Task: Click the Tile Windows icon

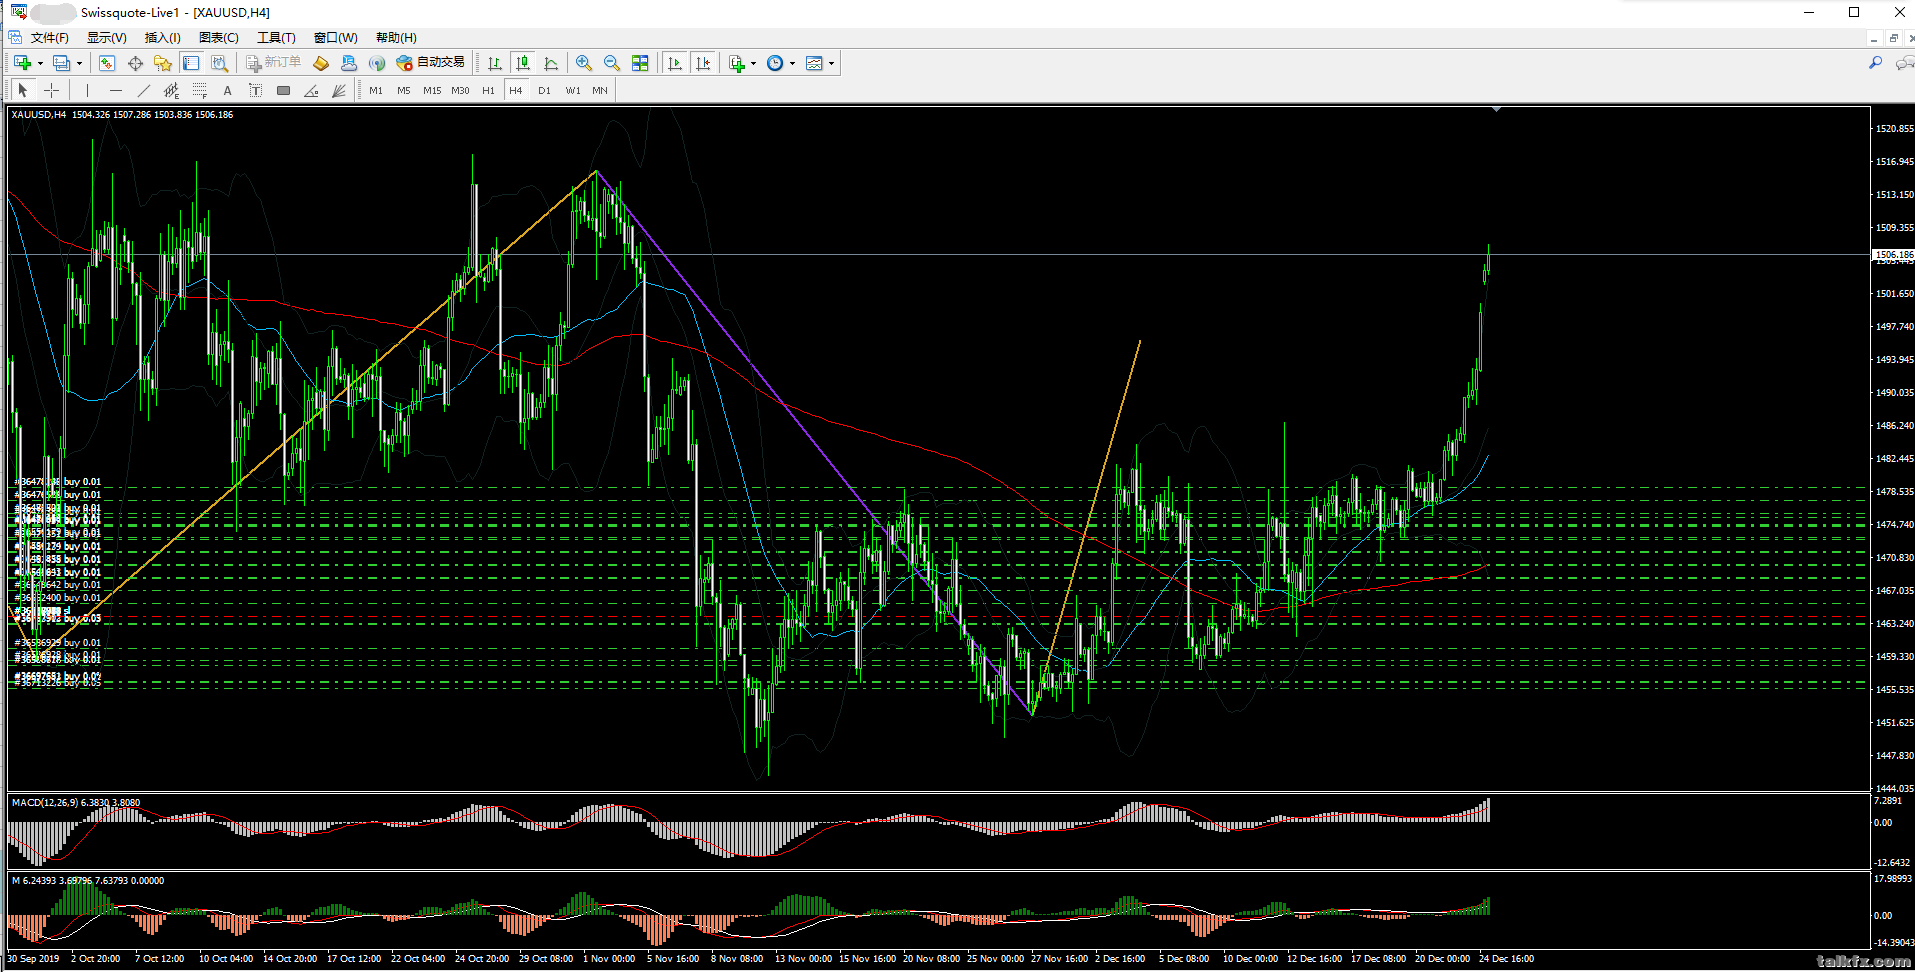Action: [640, 63]
